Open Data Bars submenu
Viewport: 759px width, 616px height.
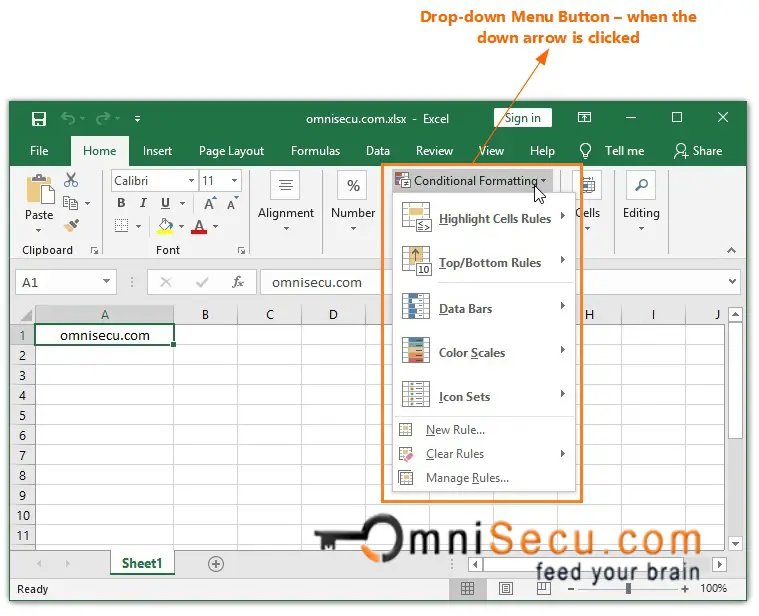[483, 308]
